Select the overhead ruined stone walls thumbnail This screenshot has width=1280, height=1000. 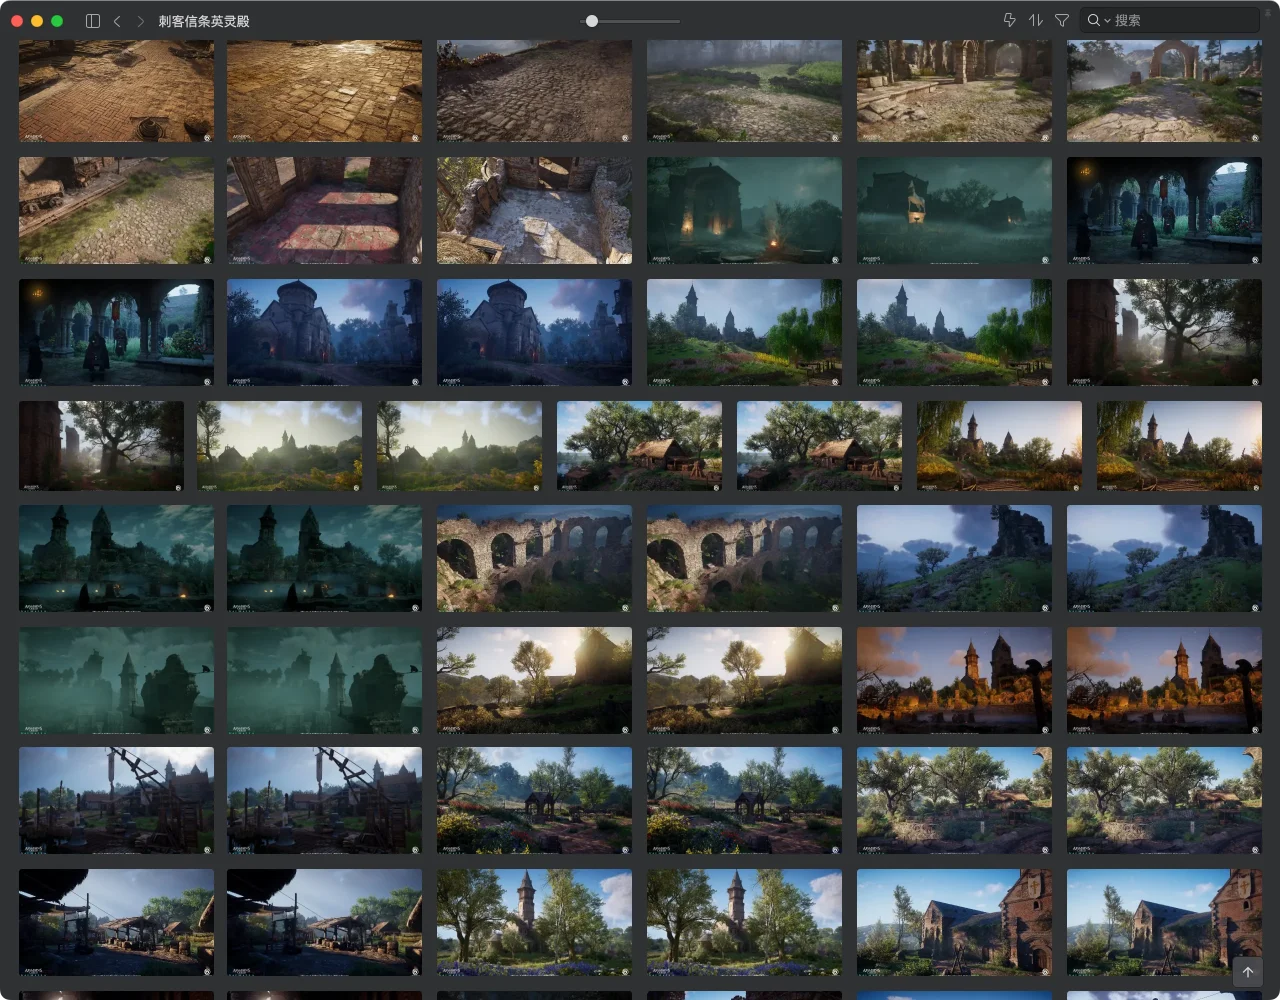(x=534, y=210)
